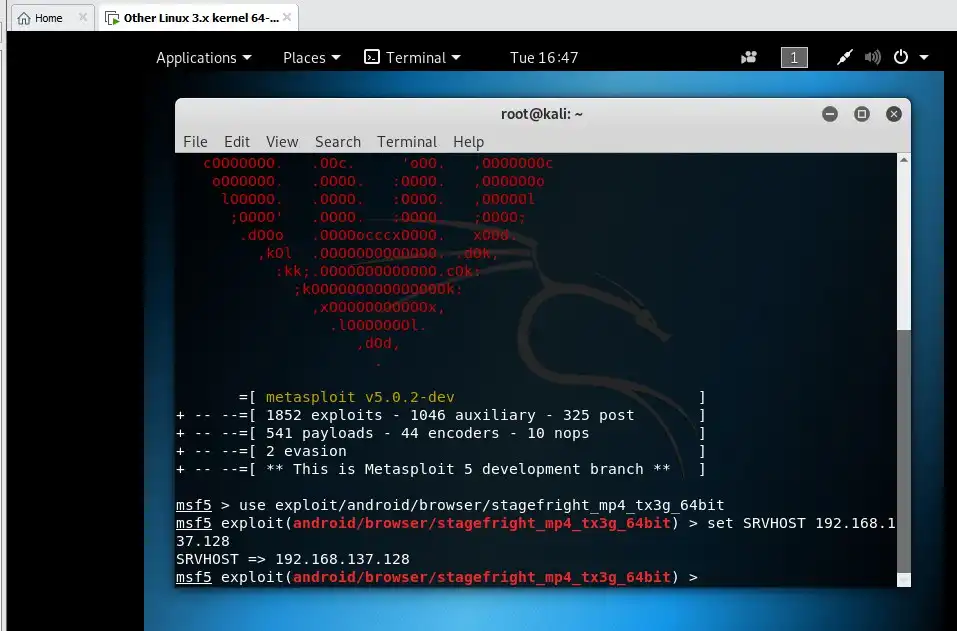Click the root@kali: ~ title bar text

tap(542, 114)
